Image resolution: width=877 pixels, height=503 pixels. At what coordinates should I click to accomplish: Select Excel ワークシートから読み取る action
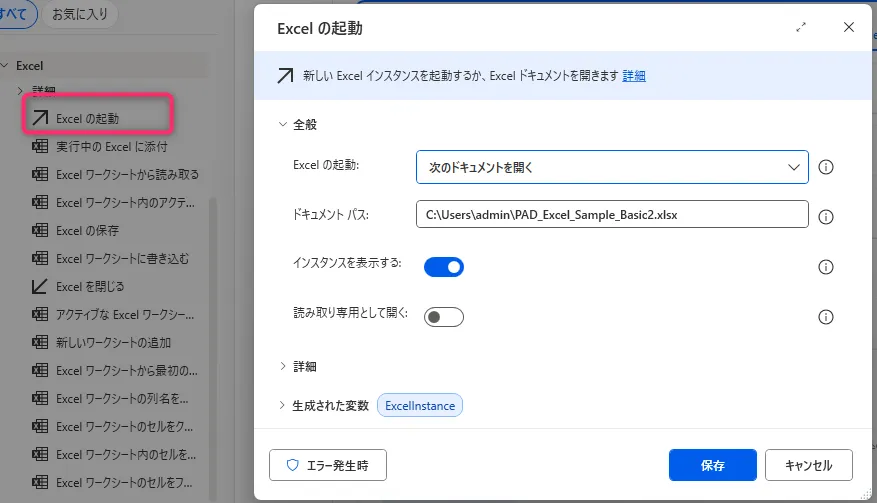127,174
